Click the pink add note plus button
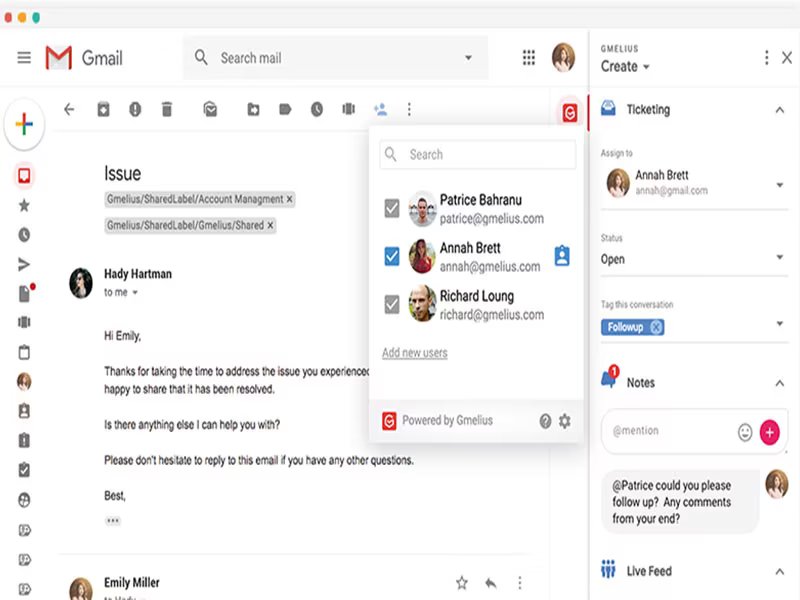This screenshot has width=800, height=600. click(769, 432)
